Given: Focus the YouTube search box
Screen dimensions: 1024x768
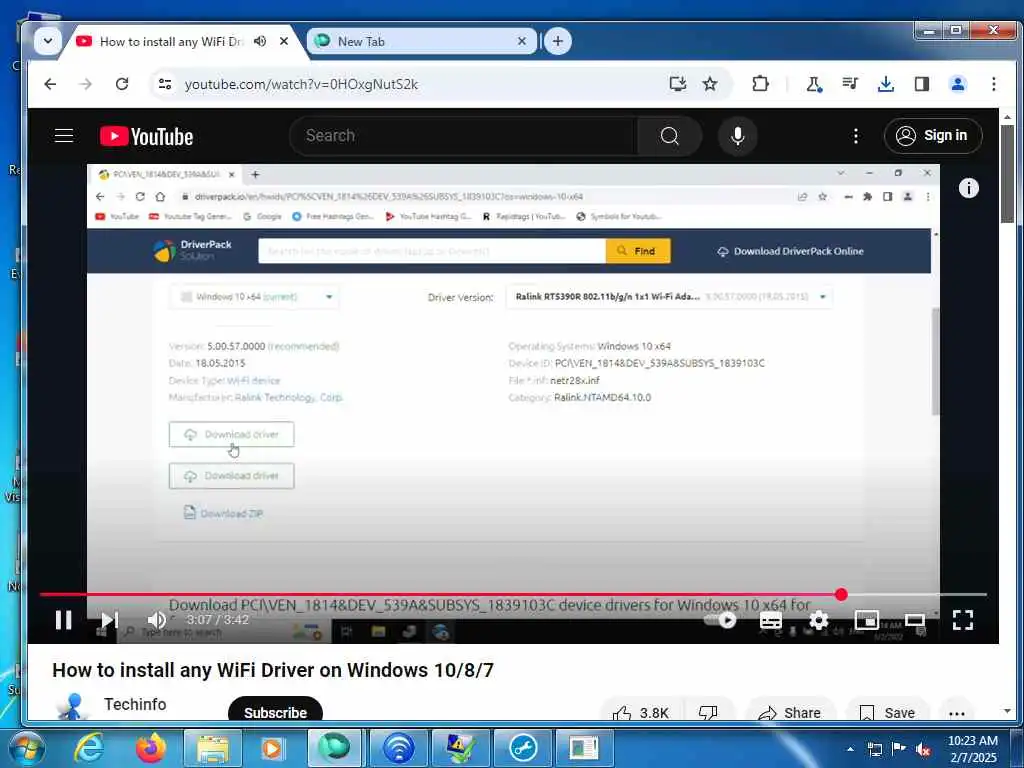Looking at the screenshot, I should point(464,136).
